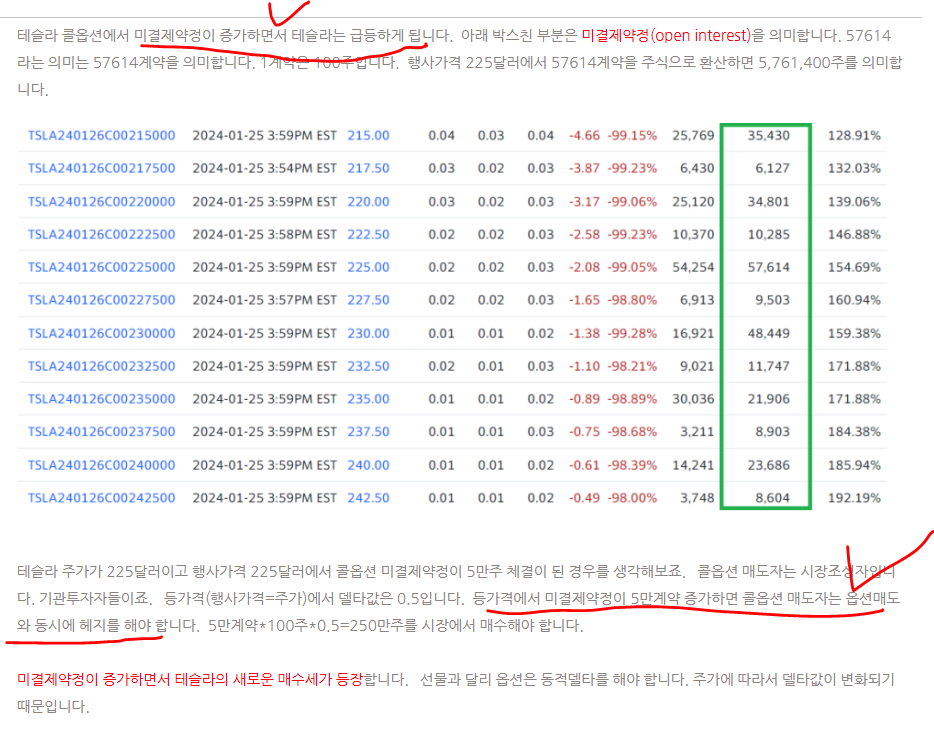Select open interest value 48,449
This screenshot has width=934, height=743.
(x=769, y=334)
